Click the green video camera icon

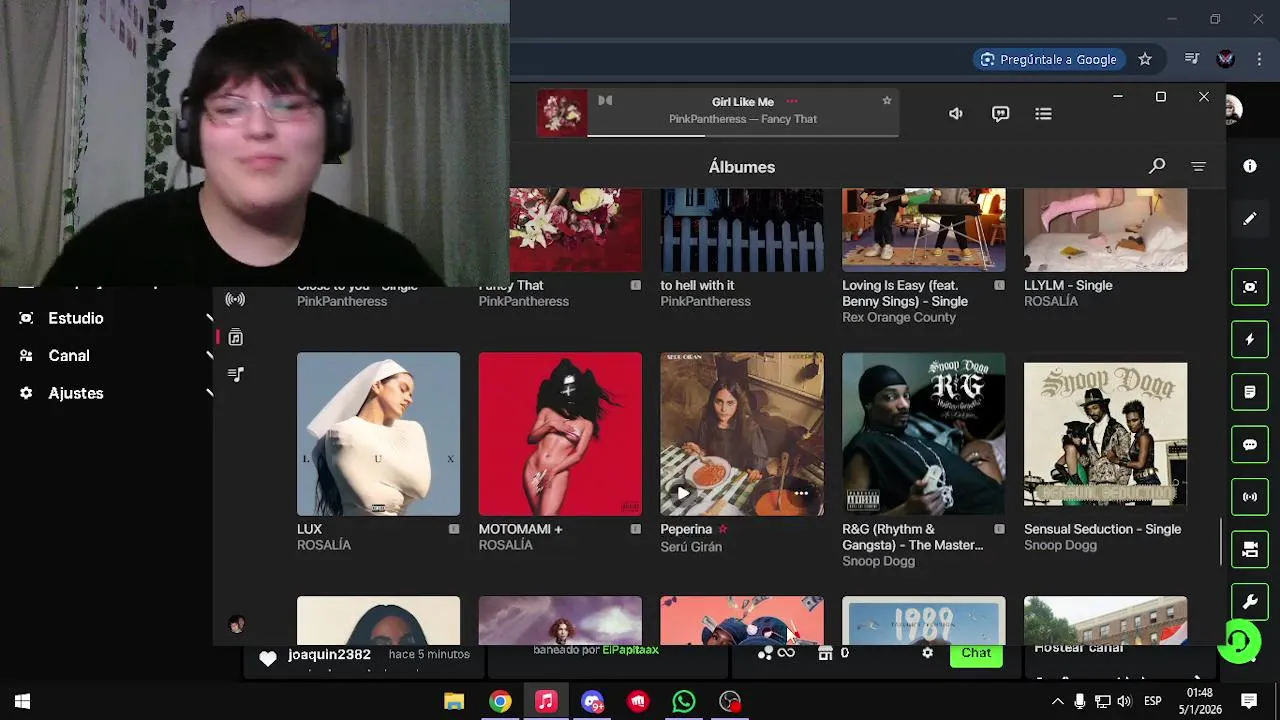click(1250, 549)
